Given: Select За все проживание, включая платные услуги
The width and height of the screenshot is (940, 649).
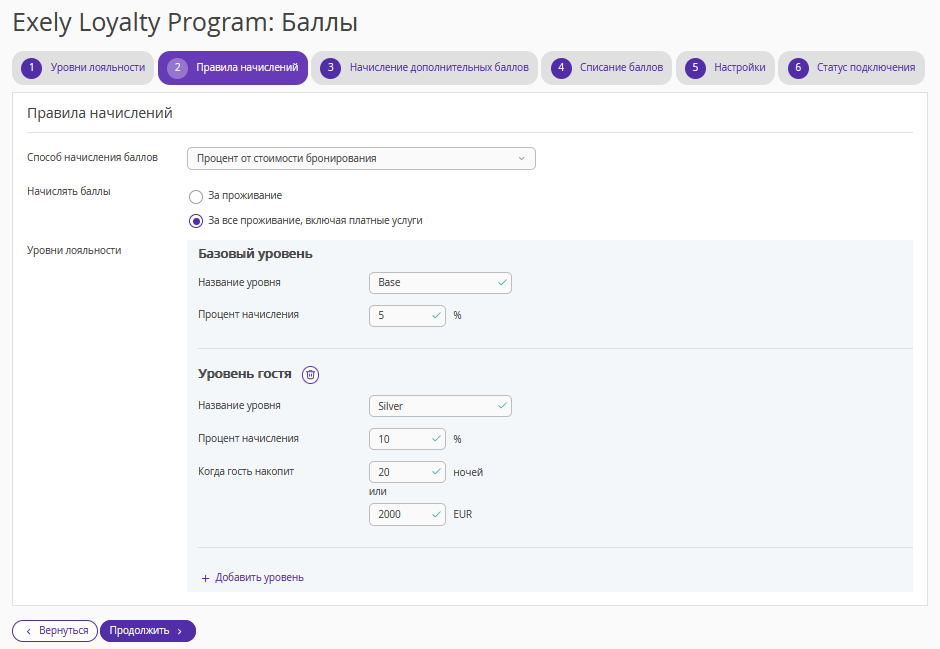Looking at the screenshot, I should (x=195, y=221).
